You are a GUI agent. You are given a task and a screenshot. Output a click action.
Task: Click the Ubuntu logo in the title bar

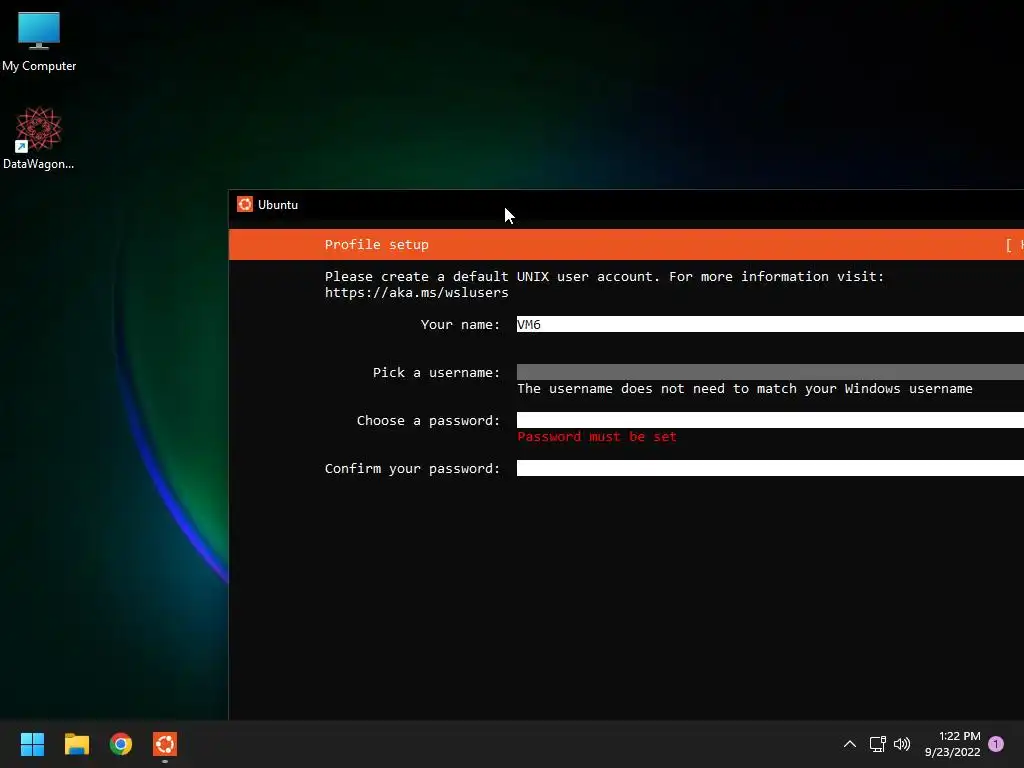[x=245, y=204]
